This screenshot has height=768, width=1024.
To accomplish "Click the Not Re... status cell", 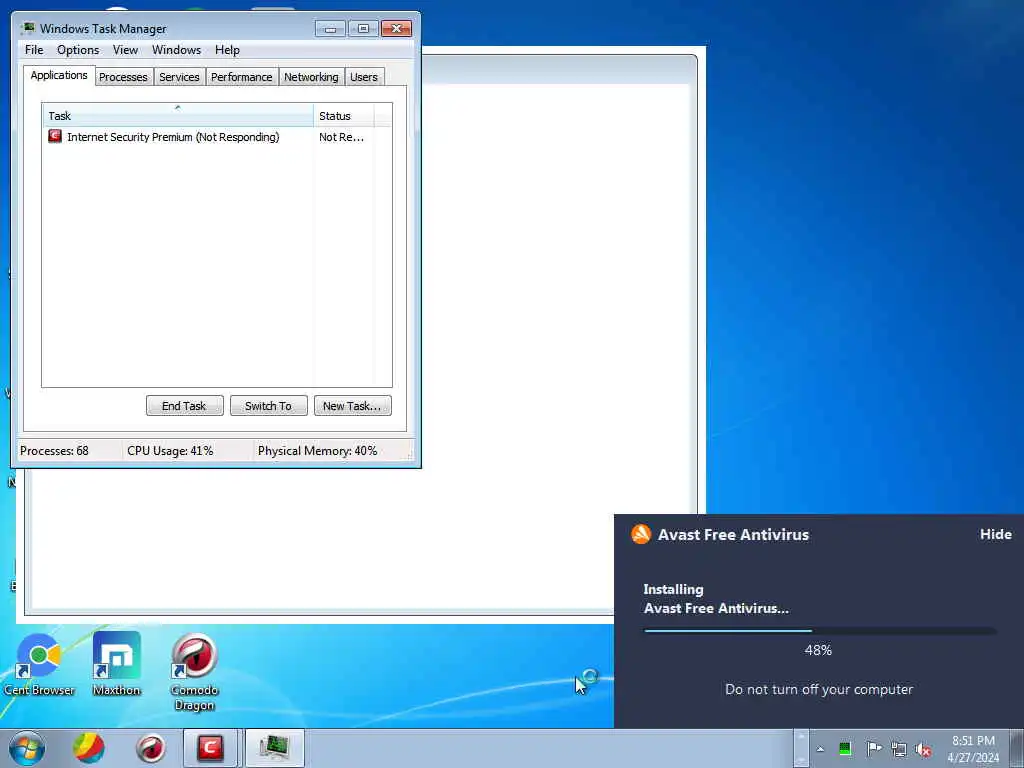I will [x=342, y=137].
